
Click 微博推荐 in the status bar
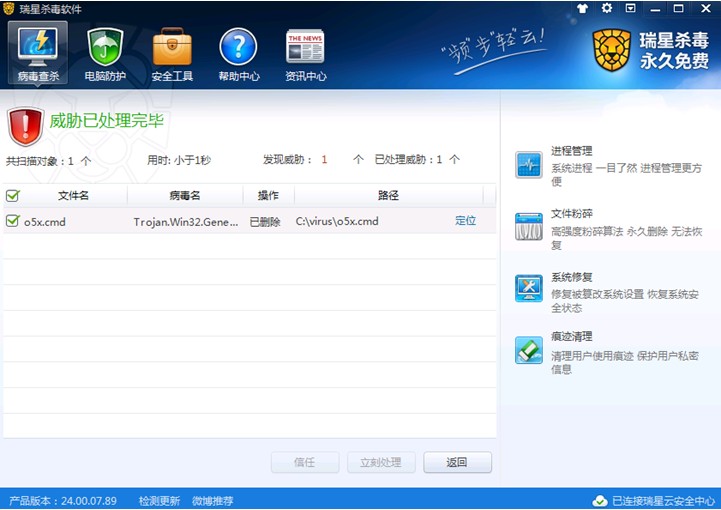212,501
